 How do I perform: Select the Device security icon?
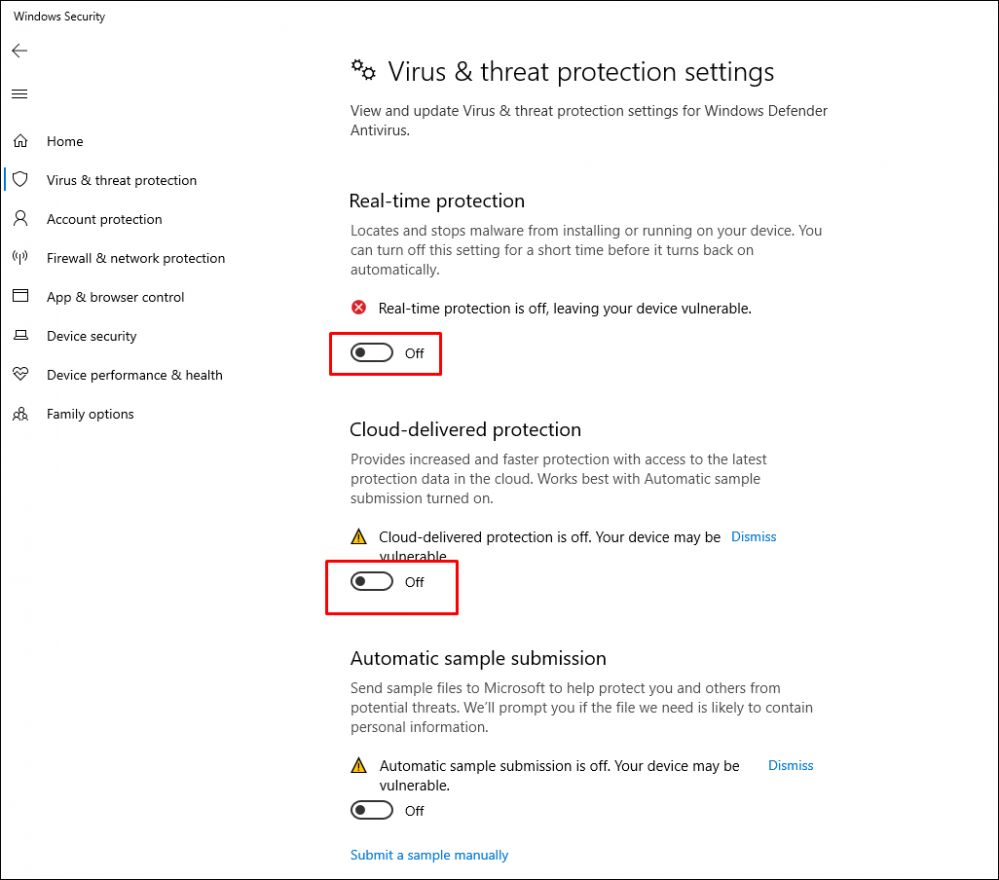20,336
